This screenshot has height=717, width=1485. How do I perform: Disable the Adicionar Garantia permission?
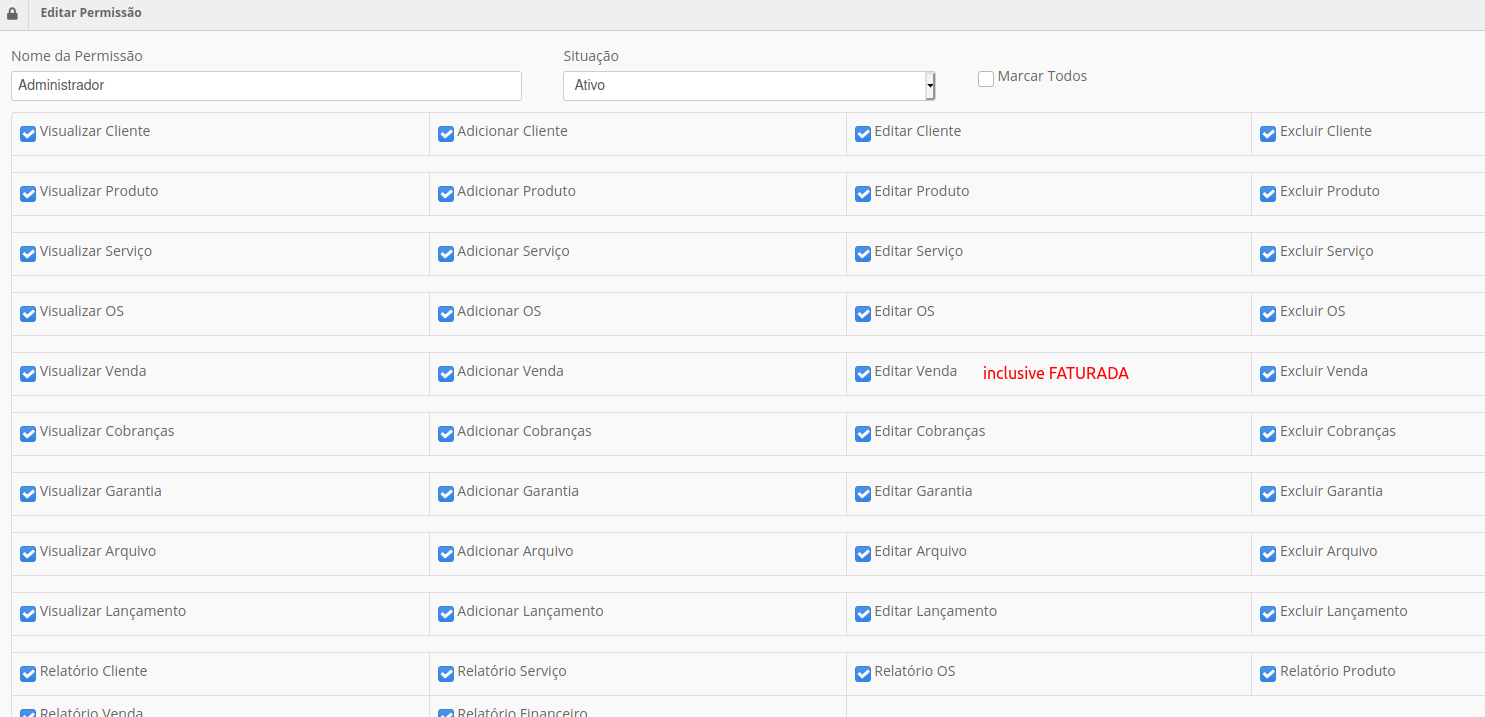(x=445, y=493)
